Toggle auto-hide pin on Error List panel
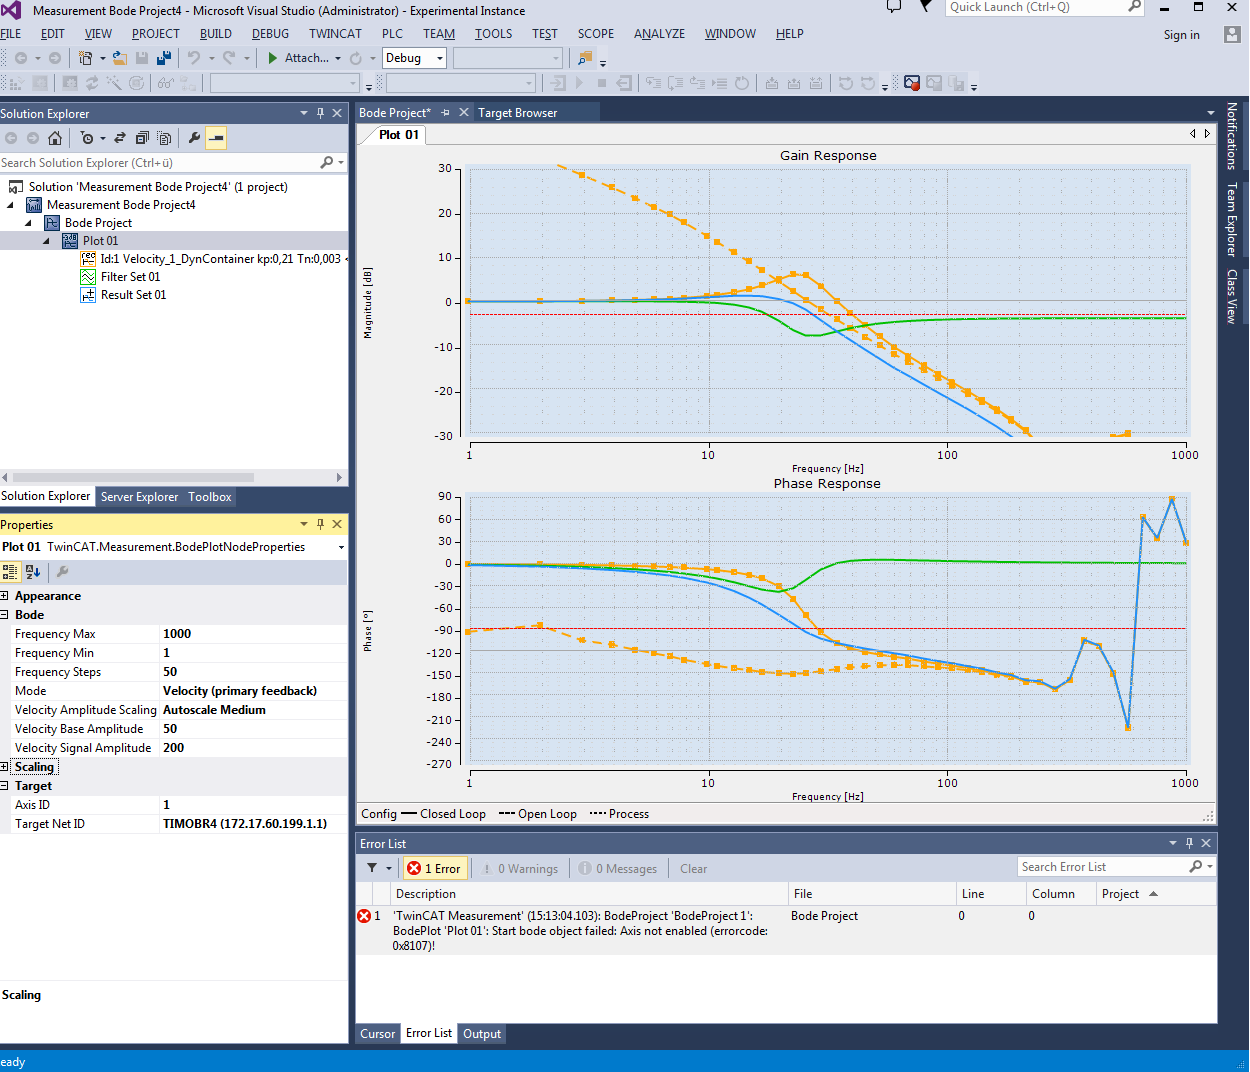The width and height of the screenshot is (1250, 1072). 1189,843
